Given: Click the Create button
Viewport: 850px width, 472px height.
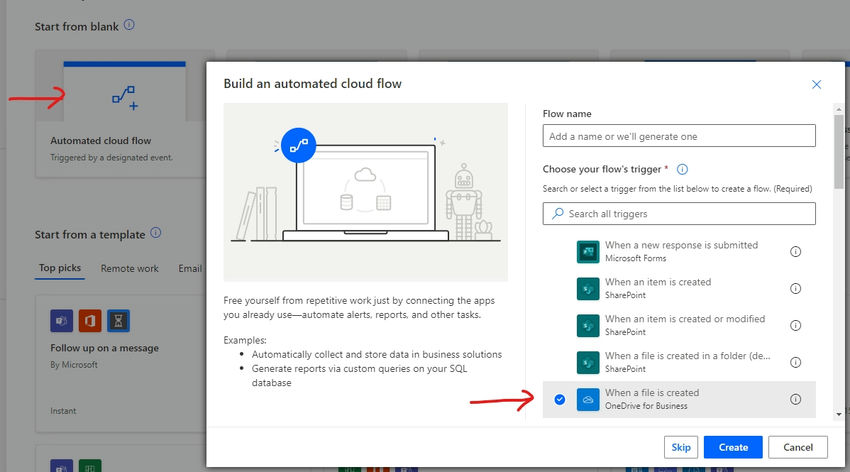Looking at the screenshot, I should point(733,447).
